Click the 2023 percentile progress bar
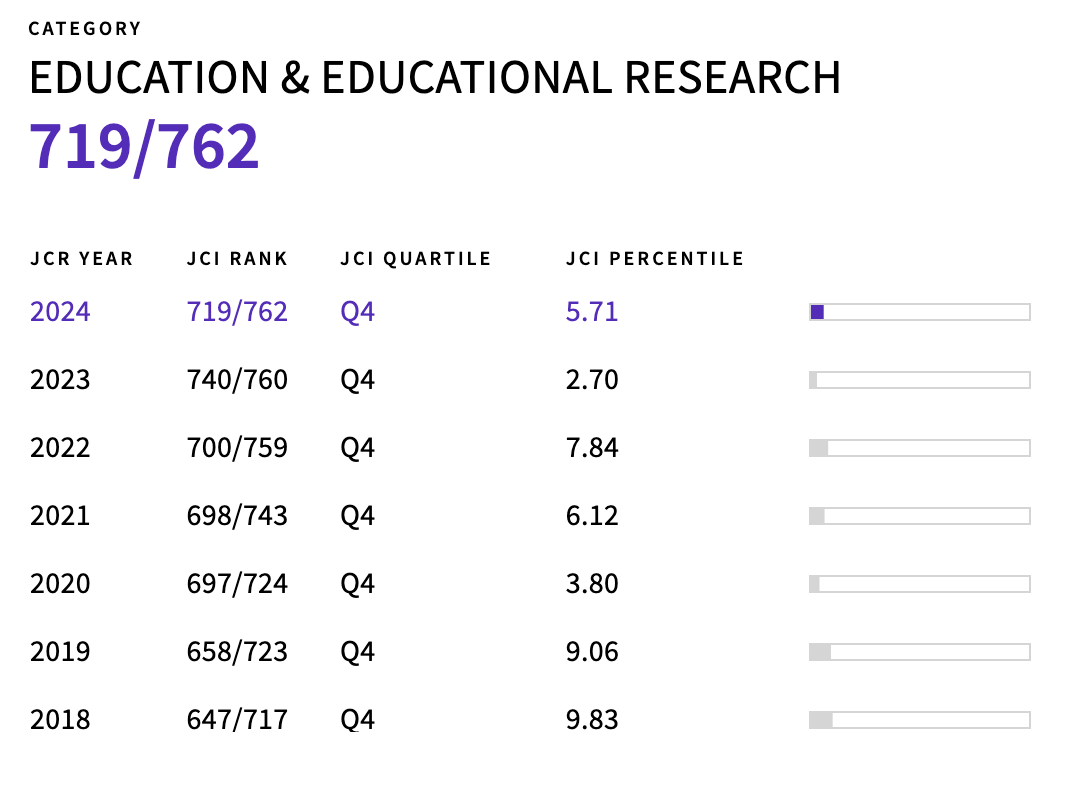This screenshot has height=792, width=1078. click(919, 380)
